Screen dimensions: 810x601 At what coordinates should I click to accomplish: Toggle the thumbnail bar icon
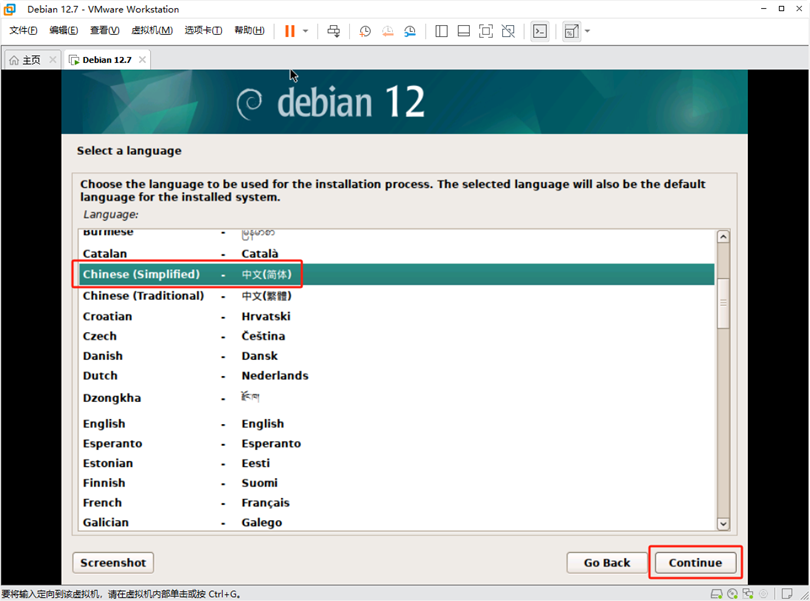pos(464,31)
